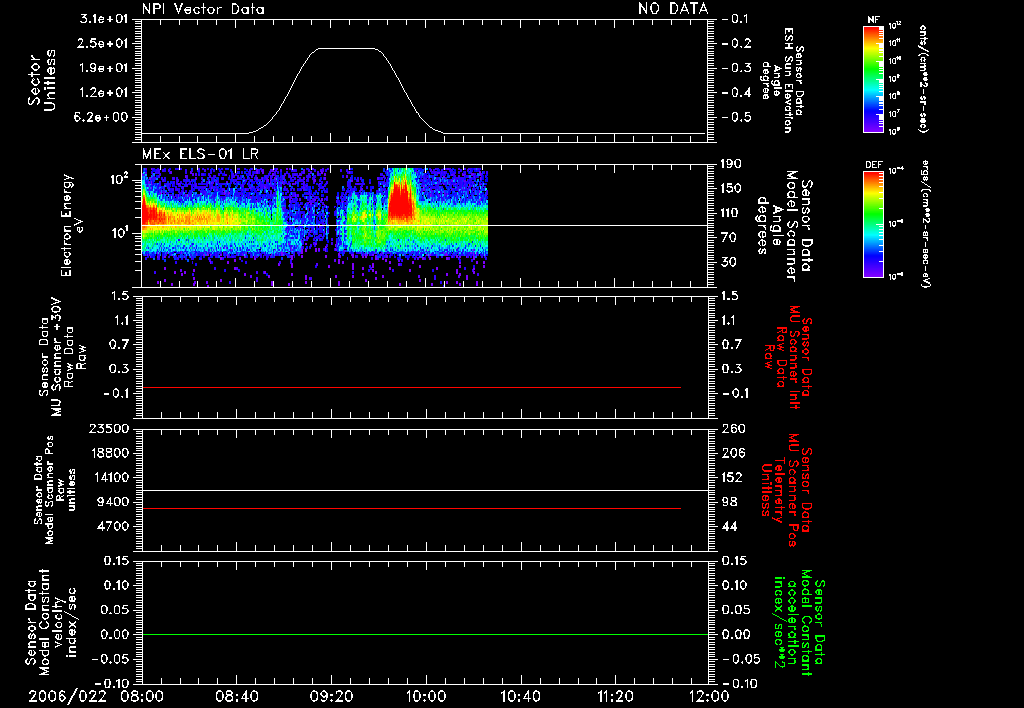Click the '30' scanner angle tick label
Viewport: 1024px width, 708px height.
point(730,262)
